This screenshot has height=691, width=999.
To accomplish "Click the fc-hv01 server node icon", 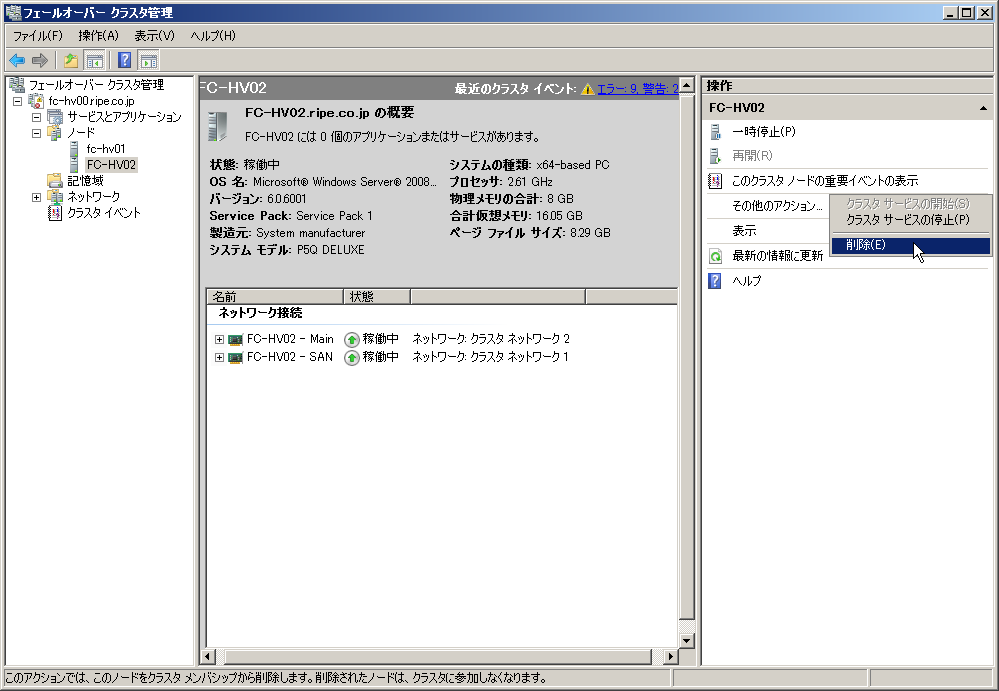I will pyautogui.click(x=74, y=149).
